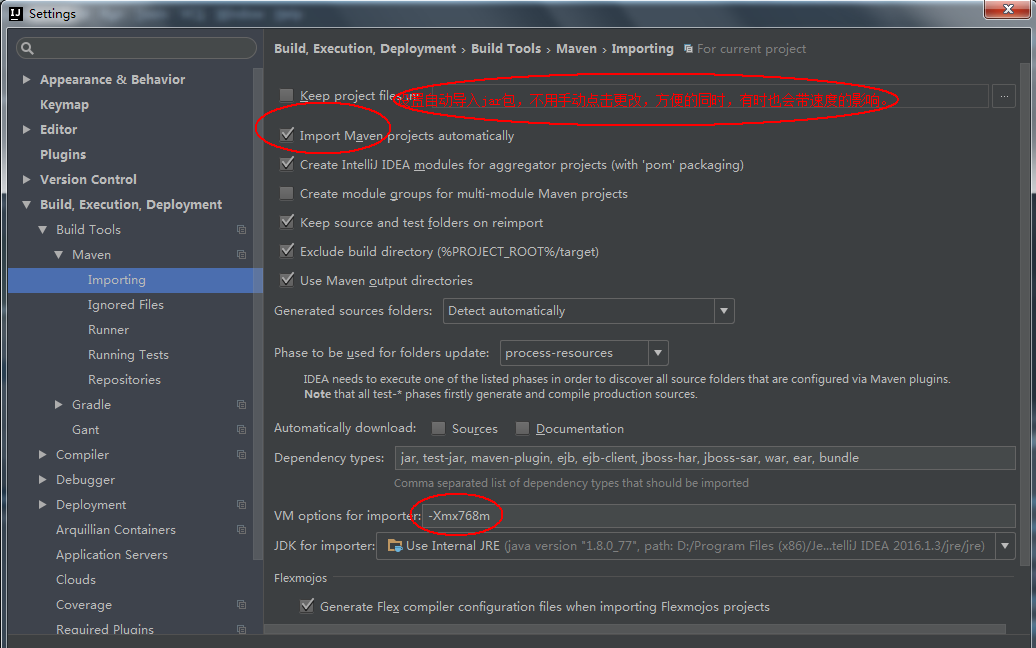This screenshot has height=648, width=1036.
Task: Open the Repositories settings page
Action: point(124,380)
